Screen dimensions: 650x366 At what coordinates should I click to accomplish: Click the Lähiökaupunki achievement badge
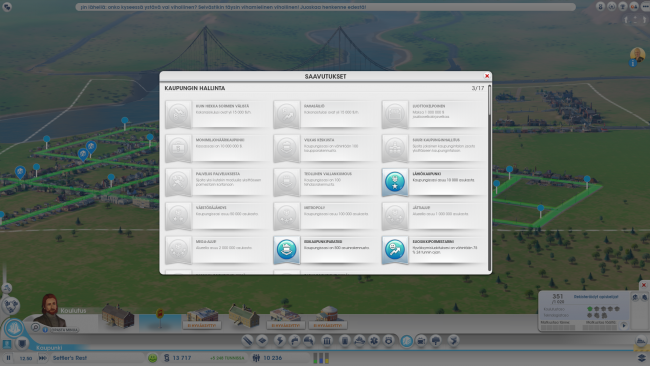pos(395,182)
